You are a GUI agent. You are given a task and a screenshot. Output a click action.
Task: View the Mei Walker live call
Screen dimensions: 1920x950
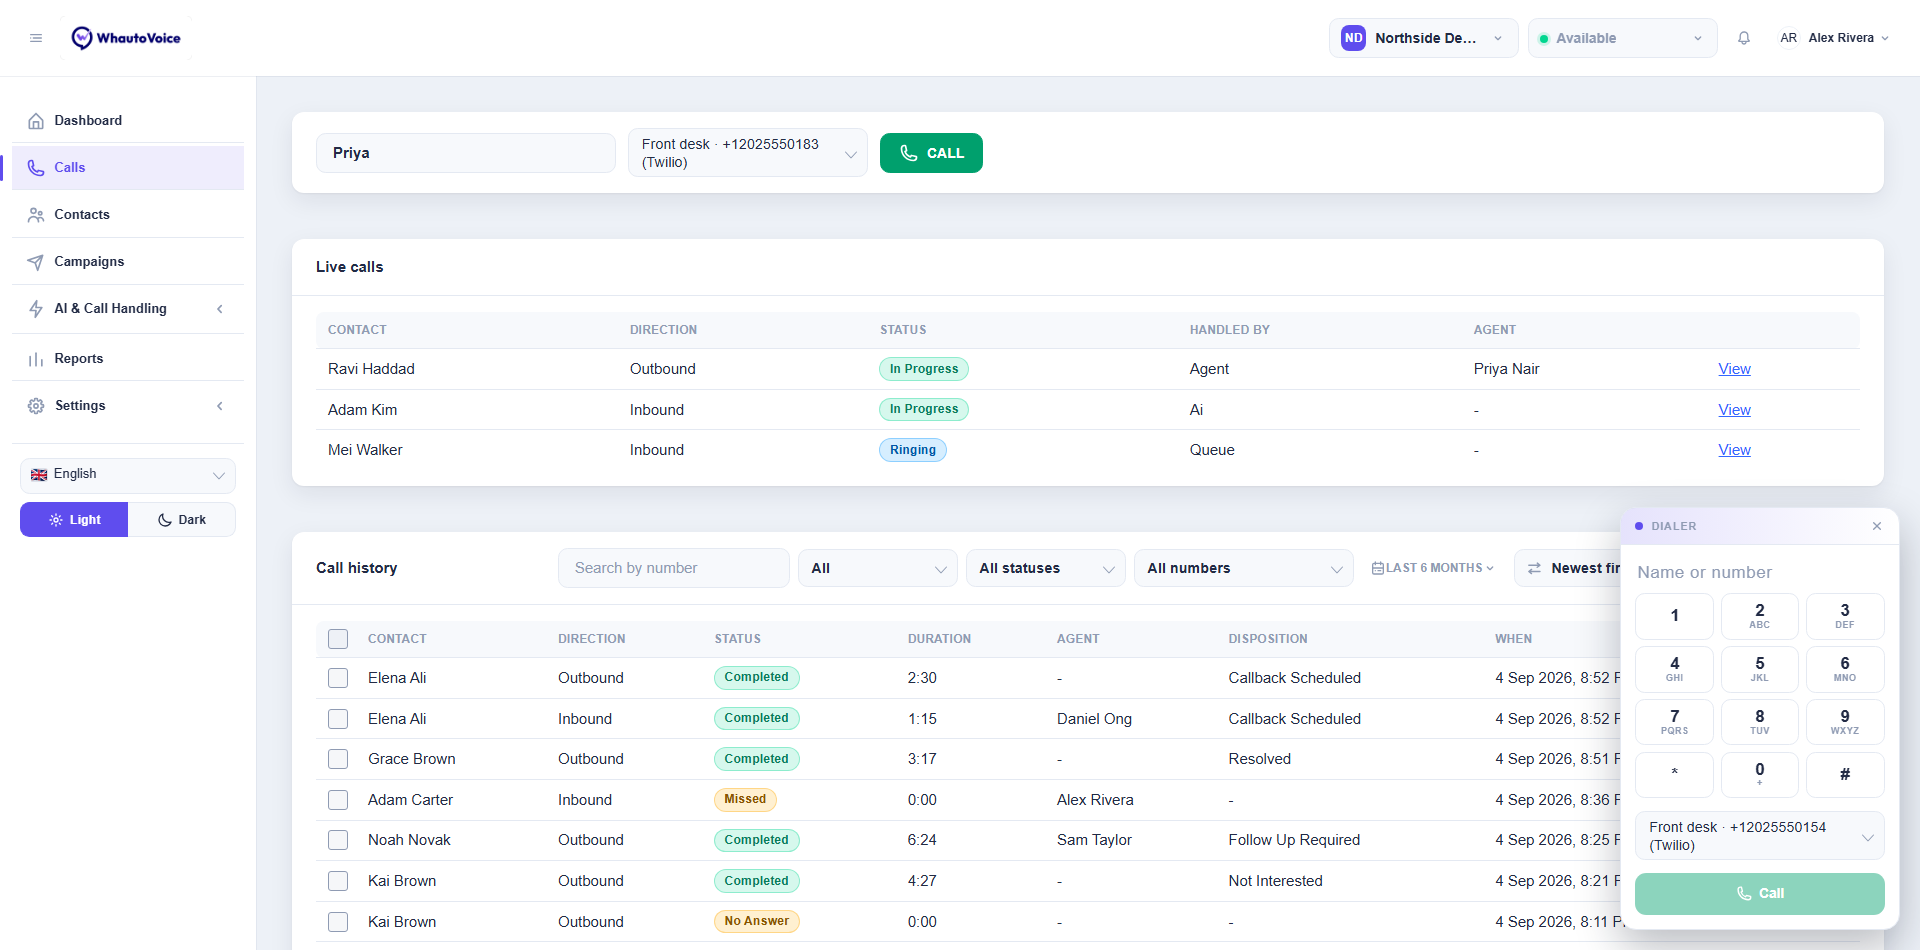click(1734, 450)
